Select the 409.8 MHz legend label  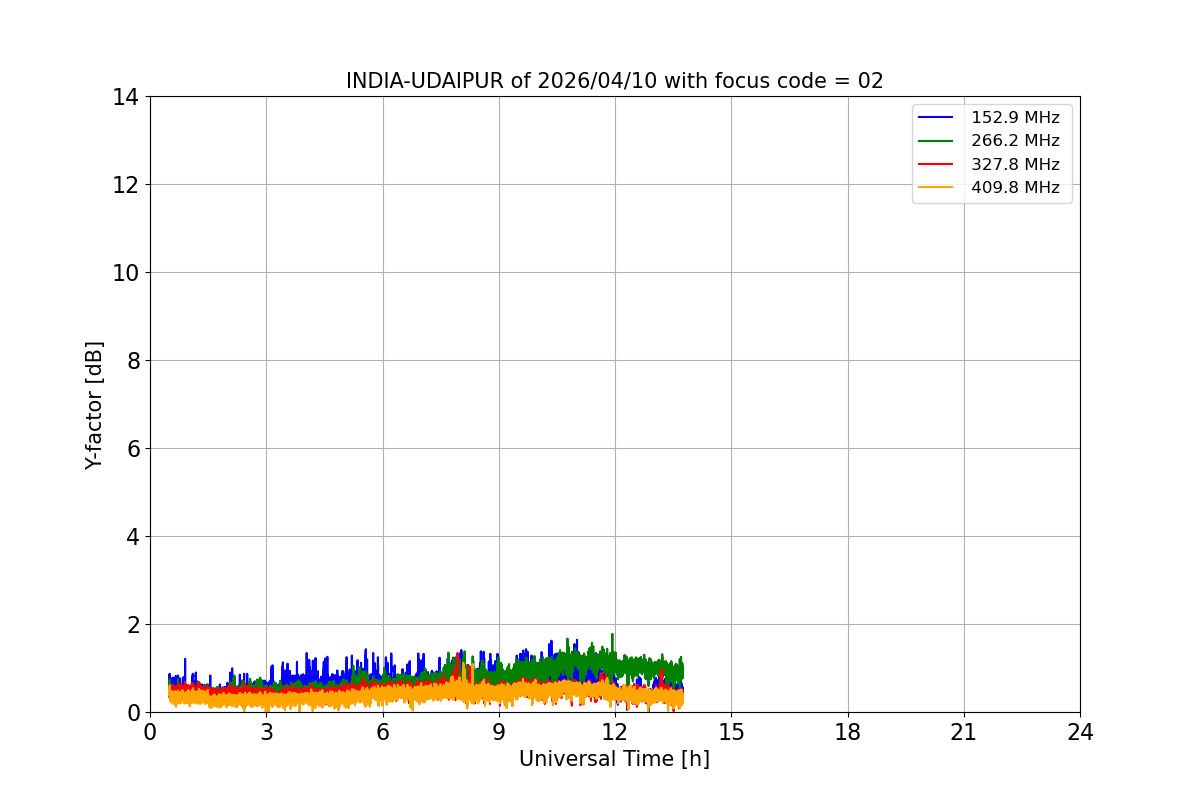point(1015,187)
